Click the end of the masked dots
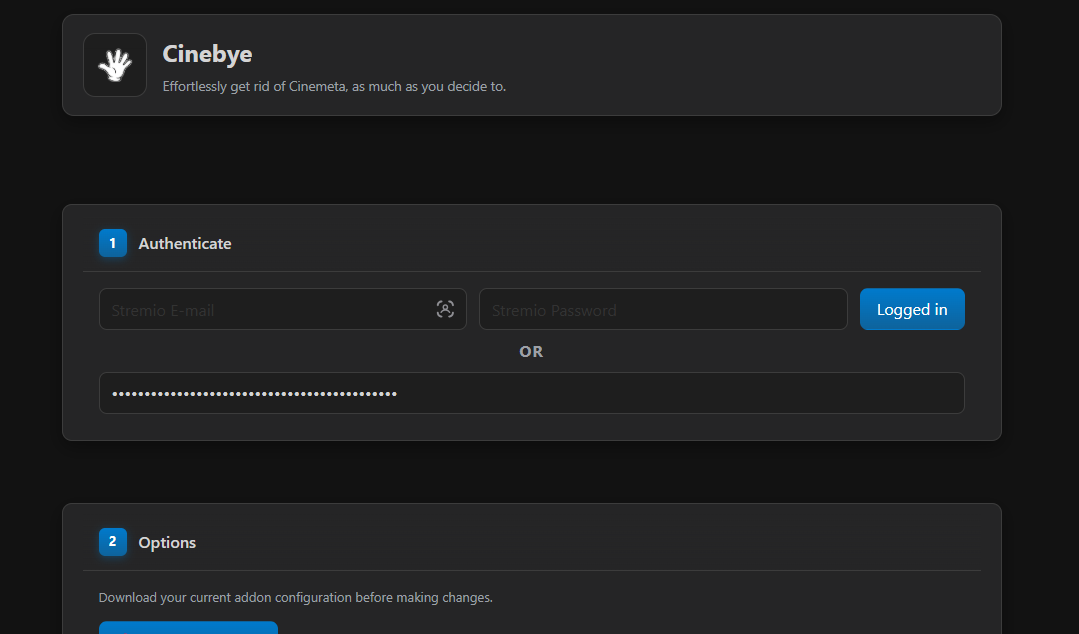The image size is (1079, 634). click(396, 394)
